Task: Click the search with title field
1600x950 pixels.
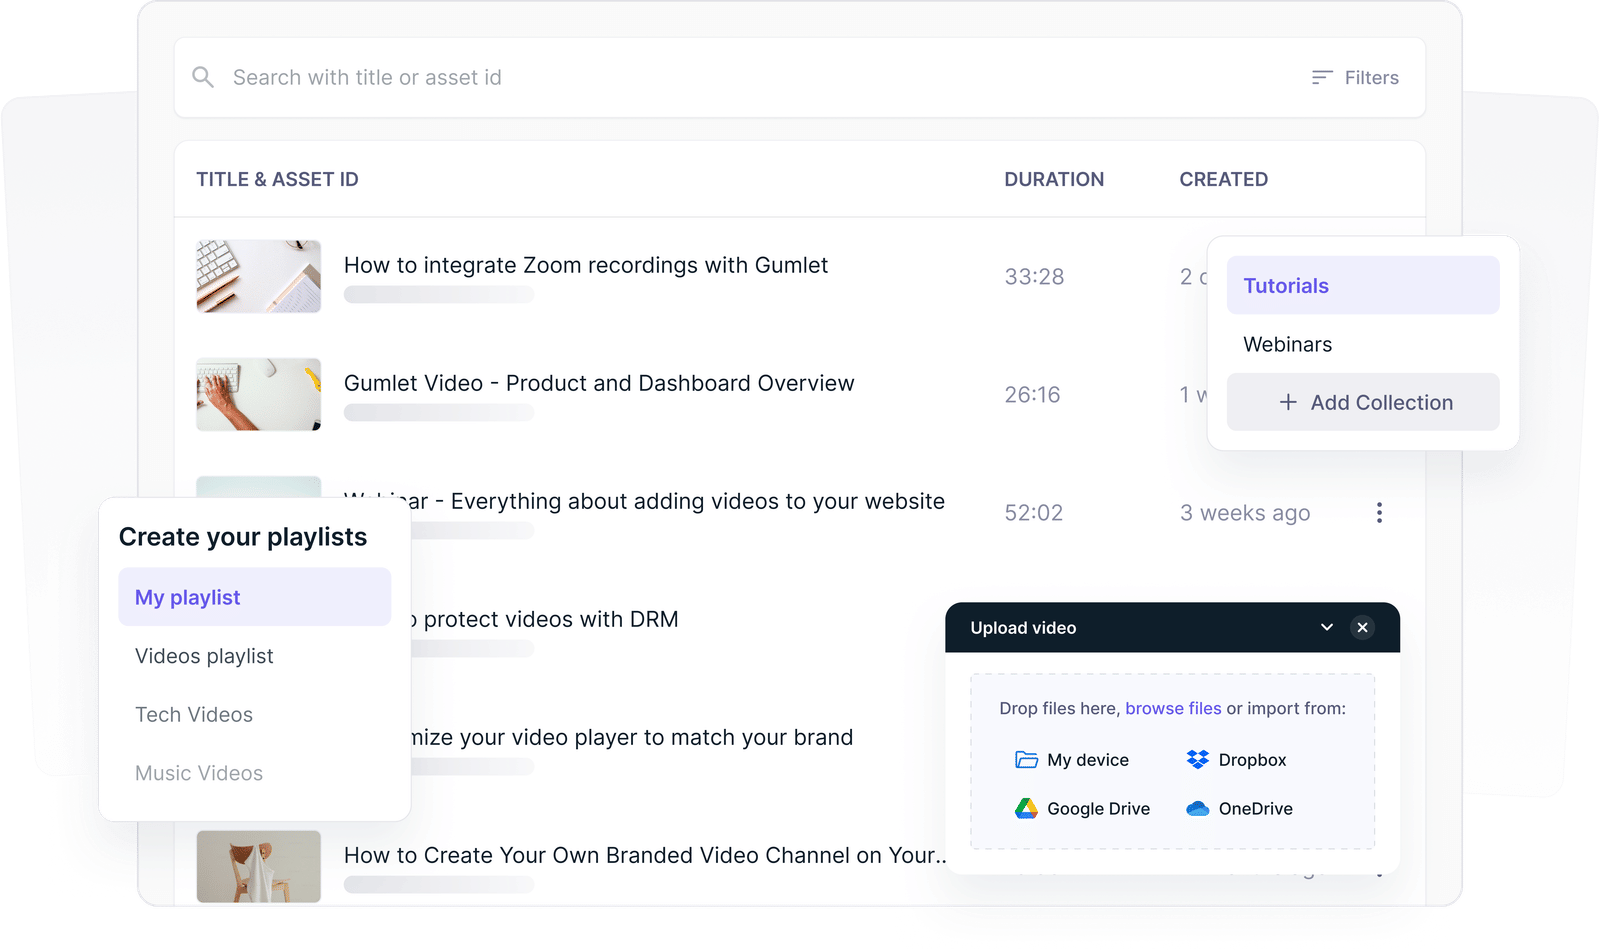Action: pyautogui.click(x=400, y=77)
